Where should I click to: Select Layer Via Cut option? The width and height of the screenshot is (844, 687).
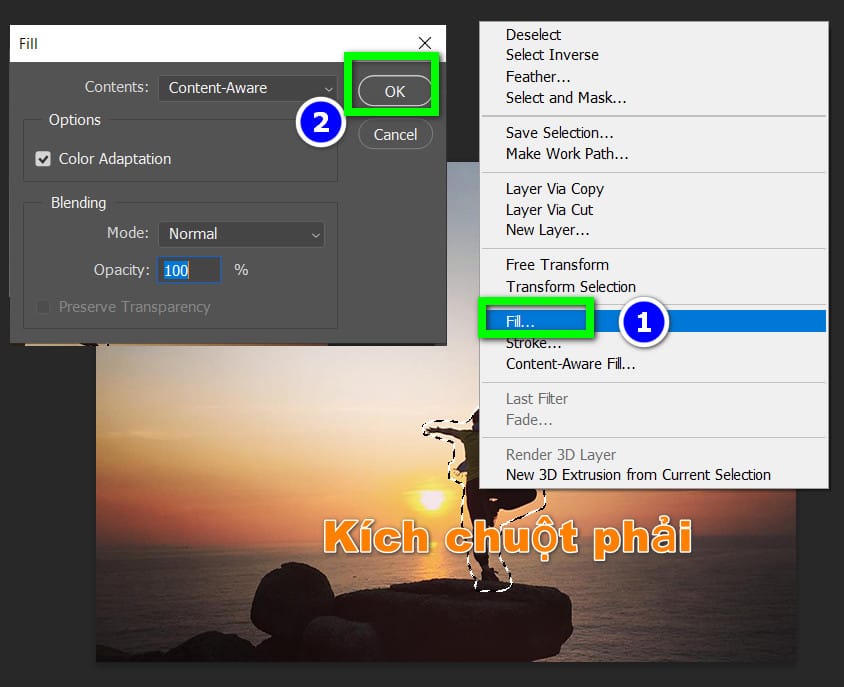(549, 210)
